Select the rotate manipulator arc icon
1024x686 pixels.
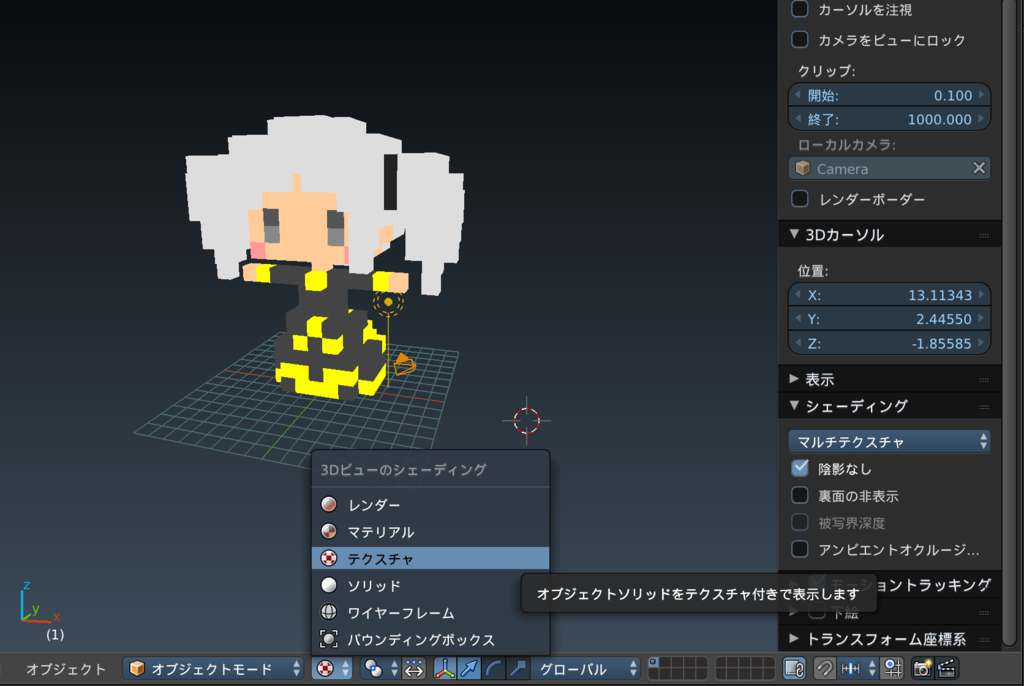tap(493, 668)
